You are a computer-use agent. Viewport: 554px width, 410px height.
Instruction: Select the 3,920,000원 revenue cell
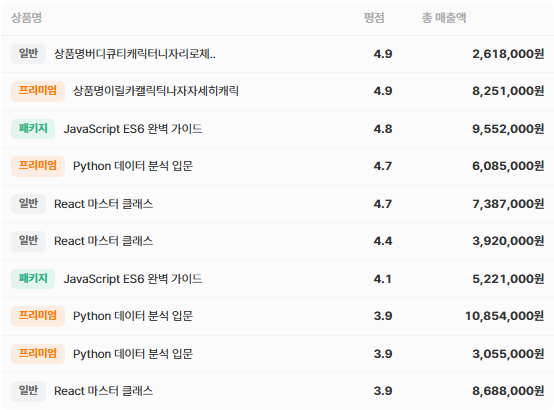(x=508, y=241)
